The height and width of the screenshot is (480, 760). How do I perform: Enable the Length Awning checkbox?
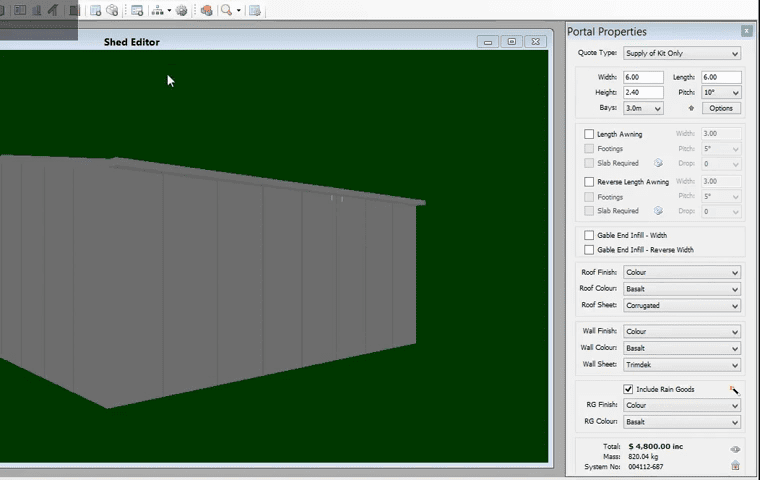tap(589, 134)
